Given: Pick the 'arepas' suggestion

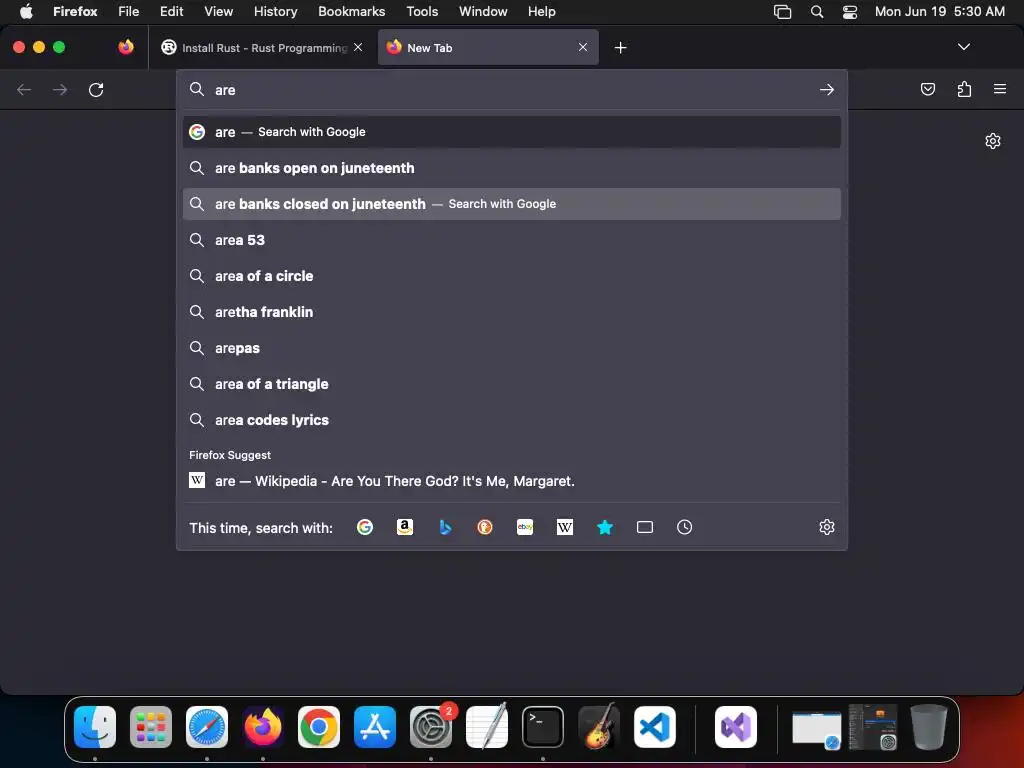Looking at the screenshot, I should [x=511, y=348].
